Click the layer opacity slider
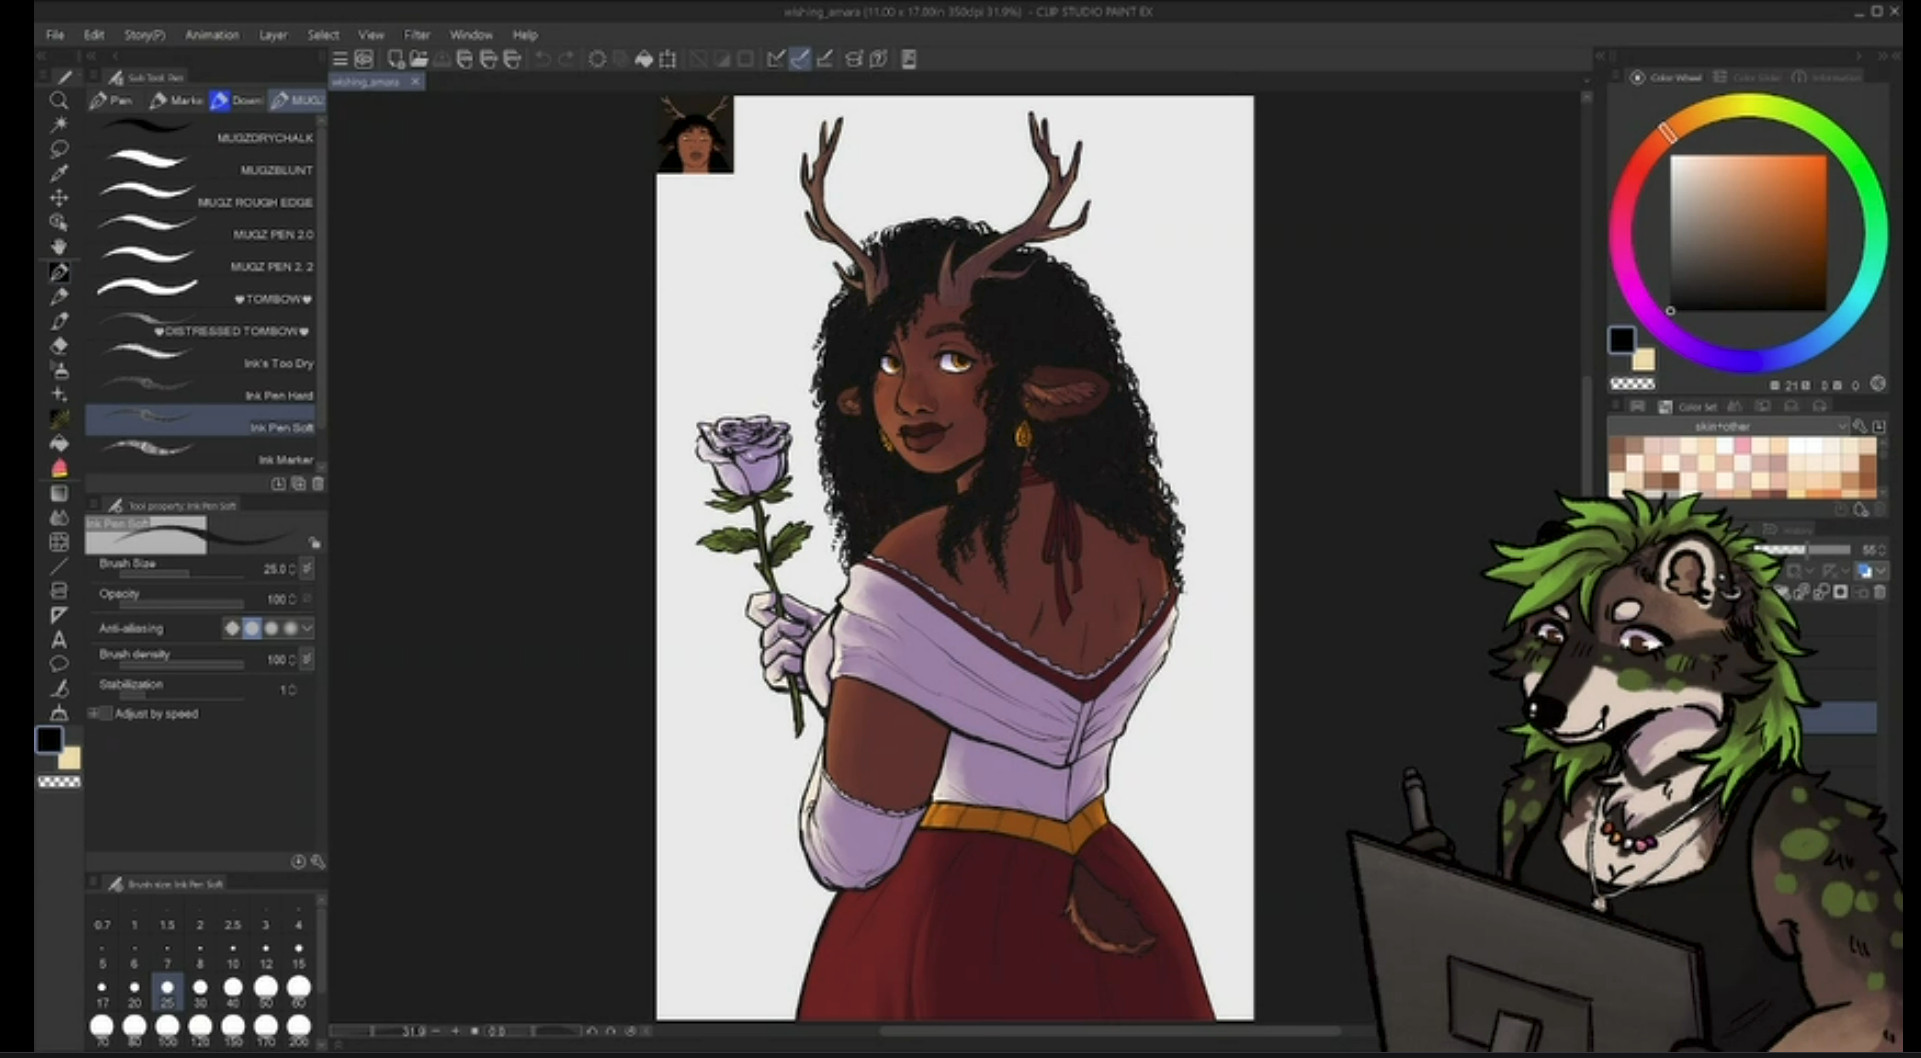Screen dimensions: 1921x1058 [1802, 550]
